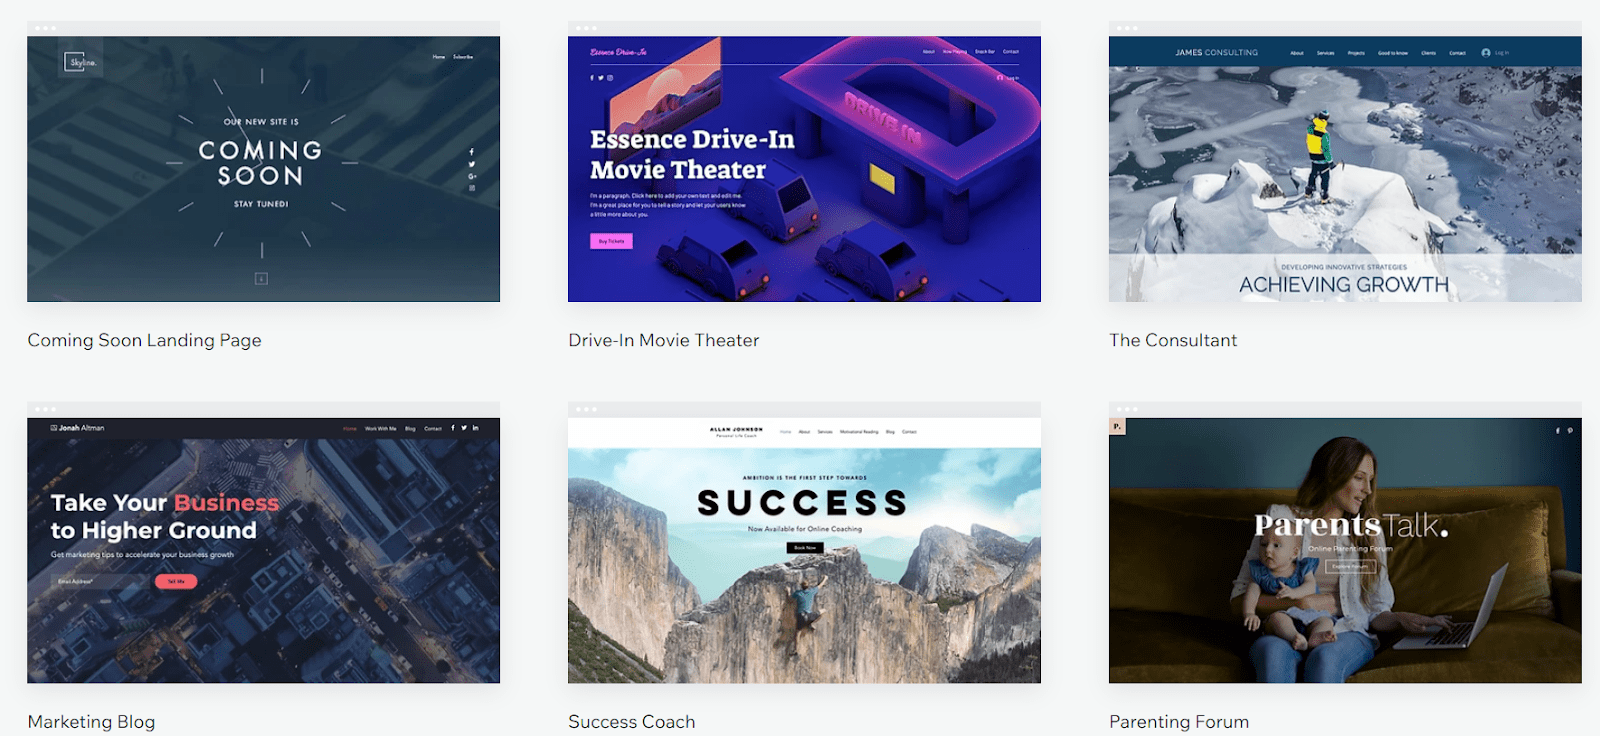Viewport: 1600px width, 736px height.
Task: Click the Facebook icon in Coming Soon preview
Action: coord(472,152)
